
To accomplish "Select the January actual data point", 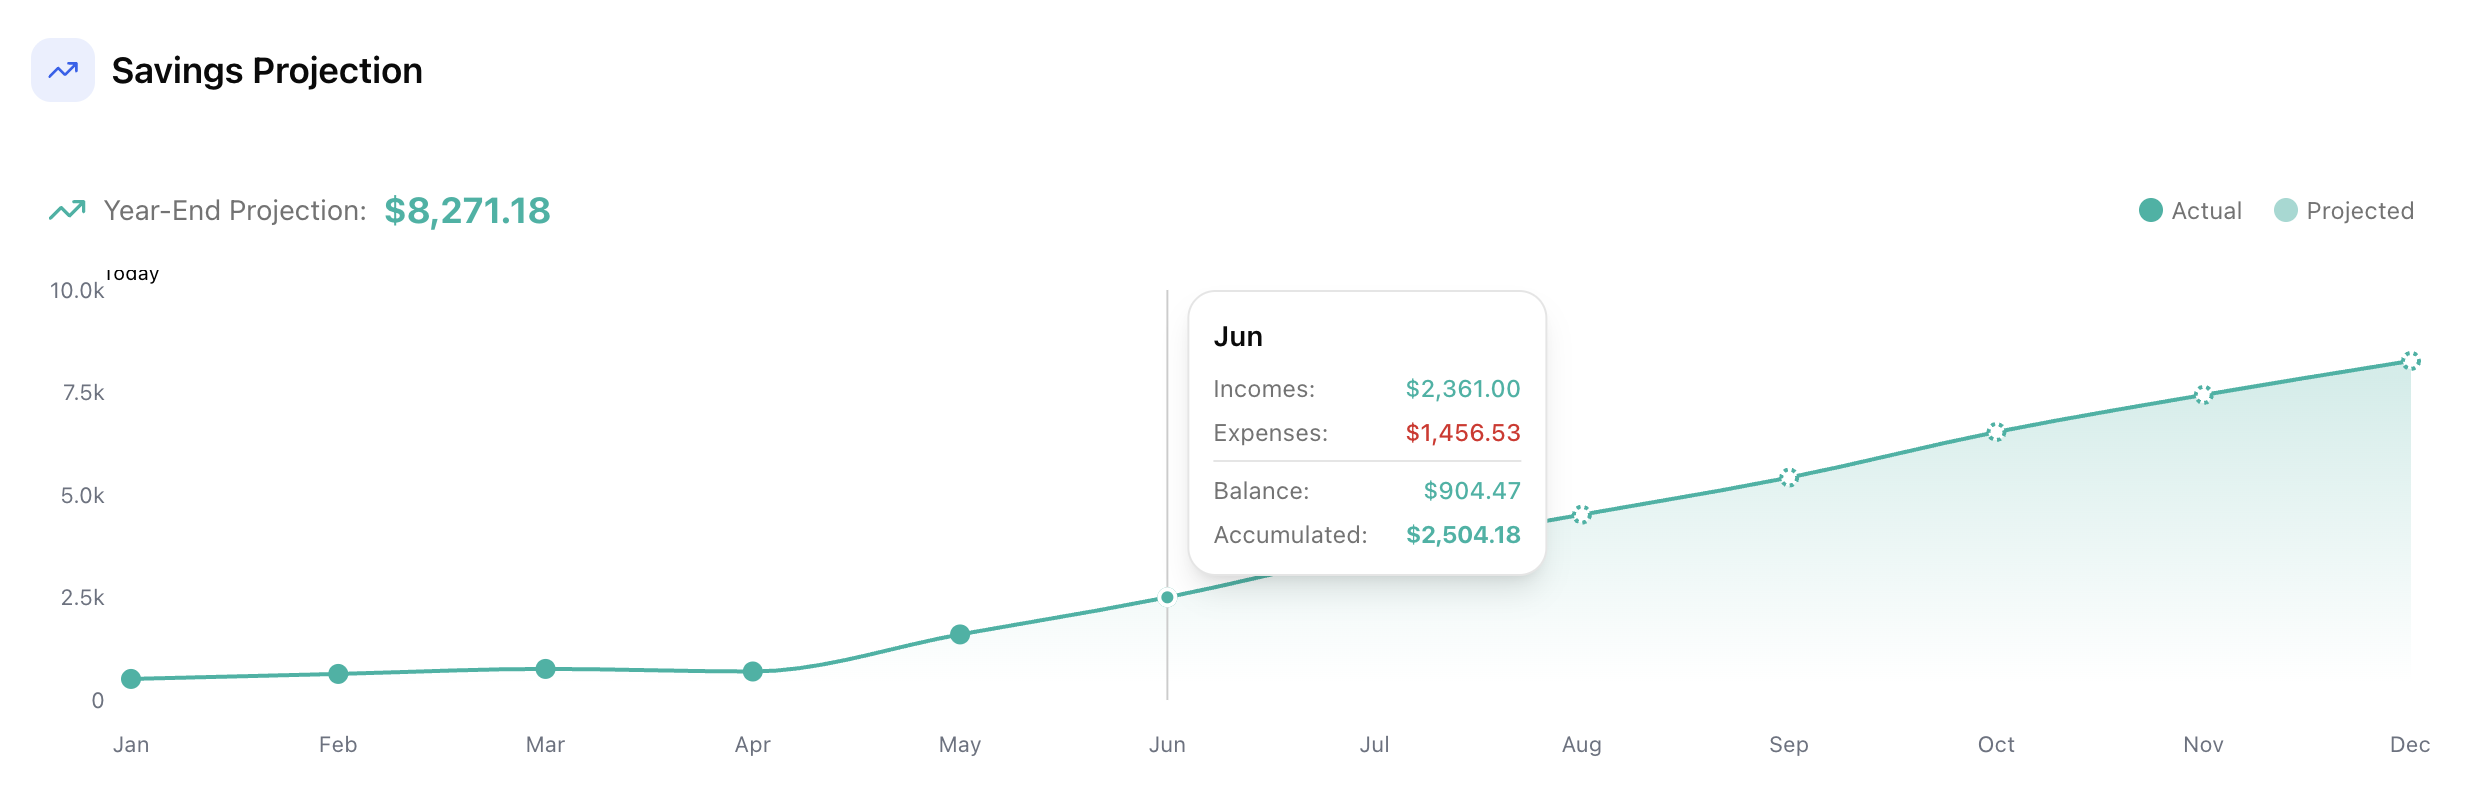I will pyautogui.click(x=132, y=679).
